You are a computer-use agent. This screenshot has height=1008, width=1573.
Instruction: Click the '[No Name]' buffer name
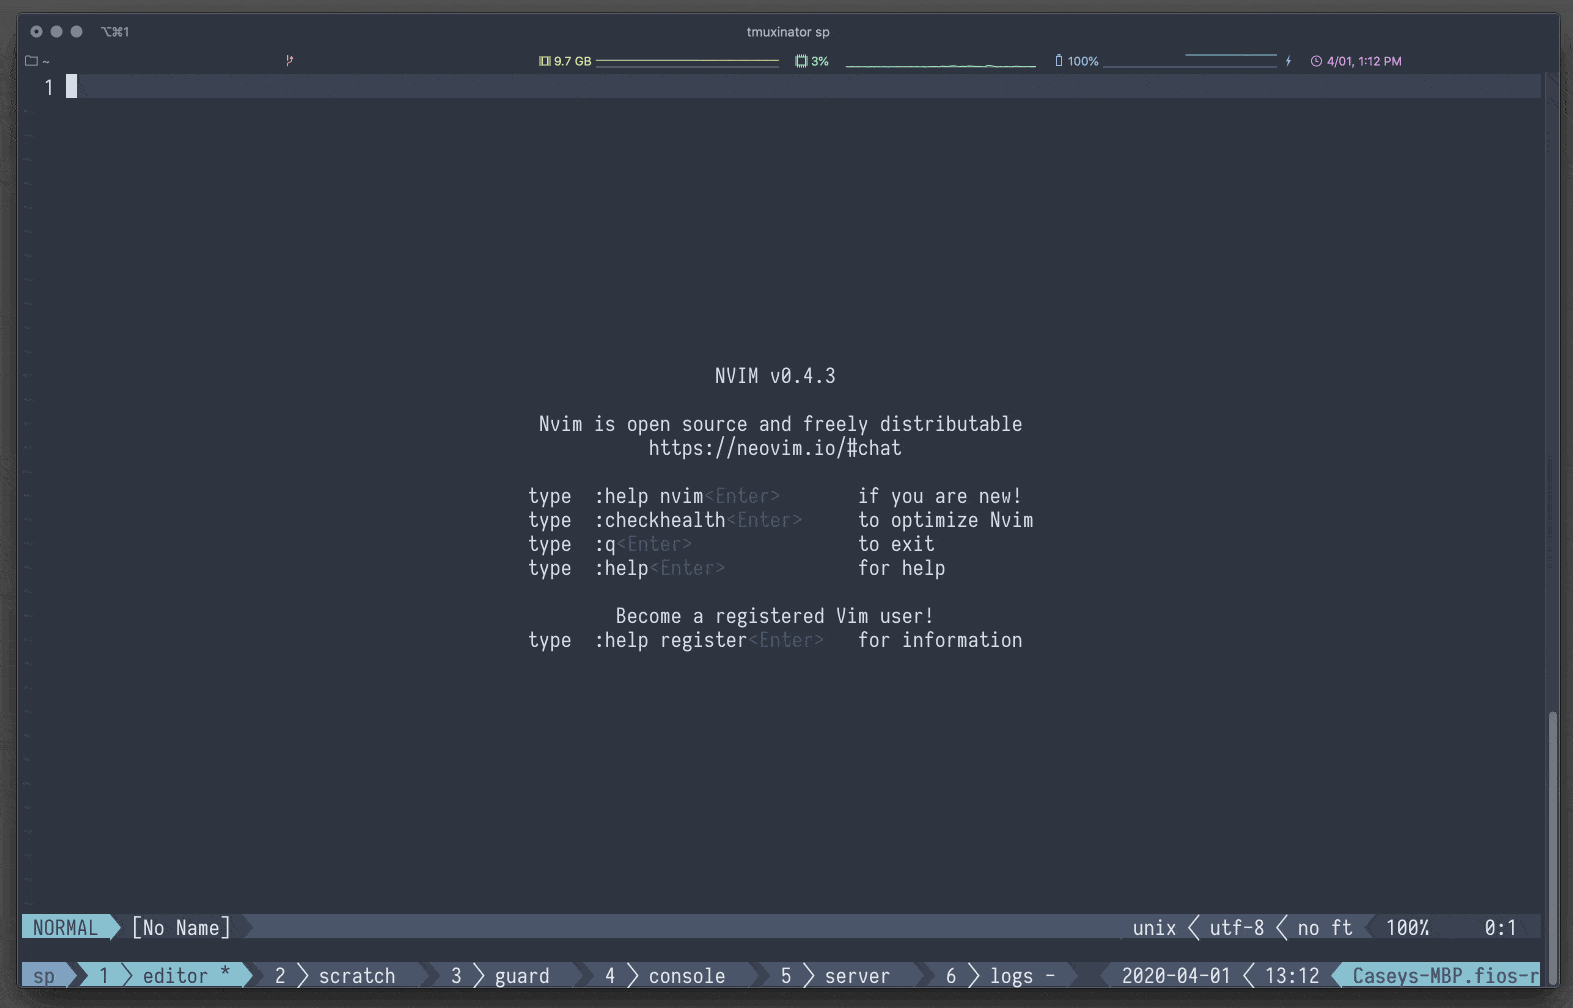click(181, 927)
